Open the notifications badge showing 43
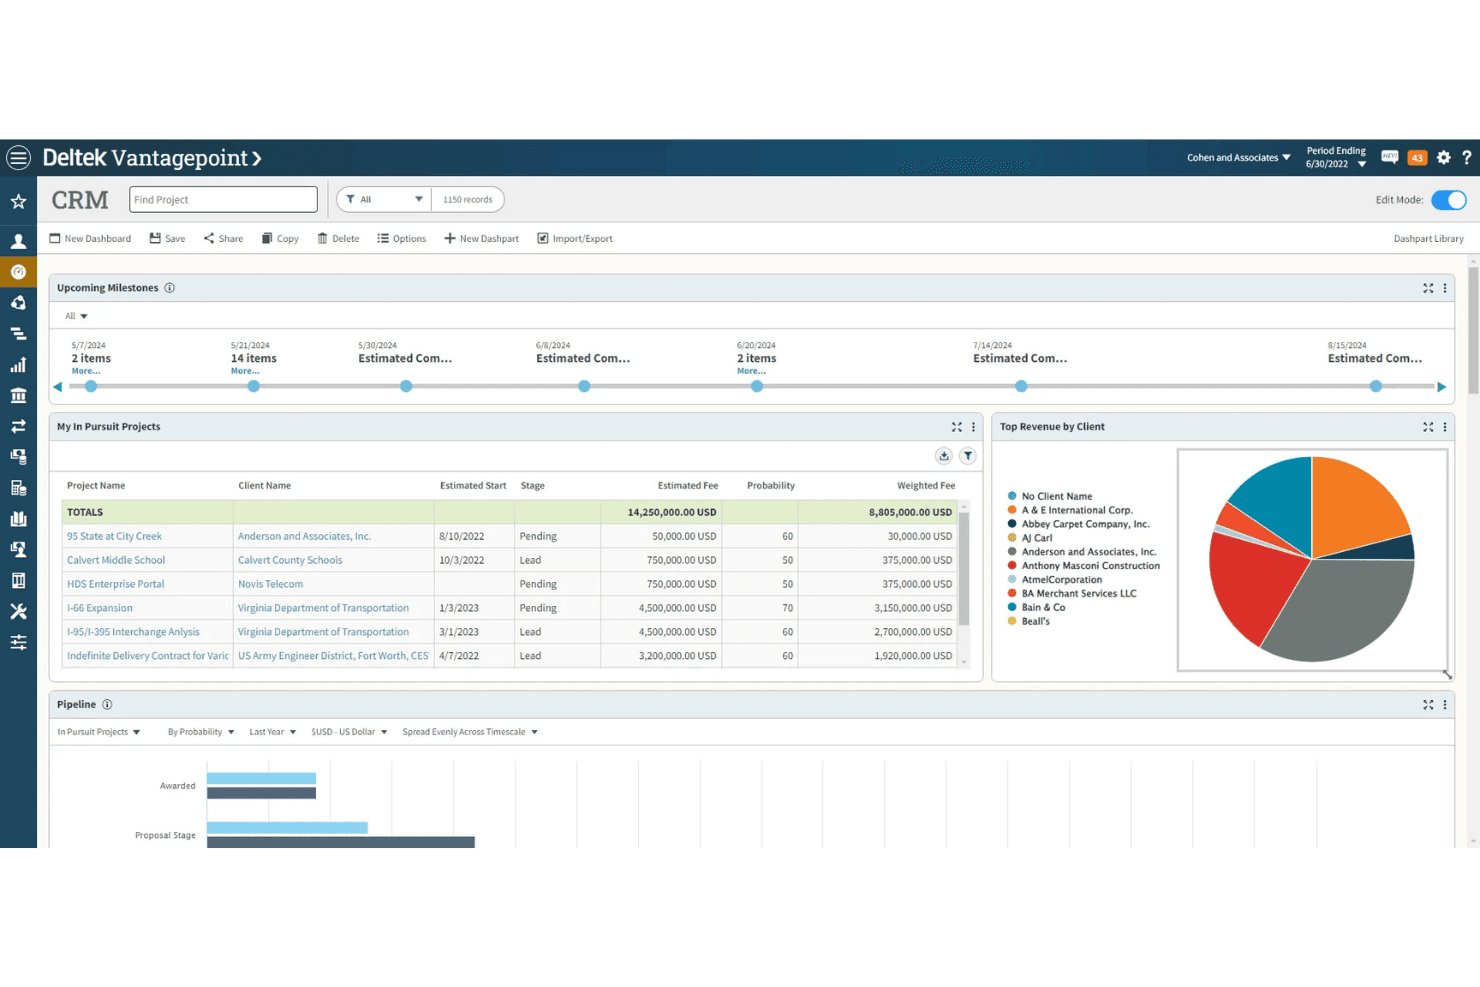 click(1417, 158)
